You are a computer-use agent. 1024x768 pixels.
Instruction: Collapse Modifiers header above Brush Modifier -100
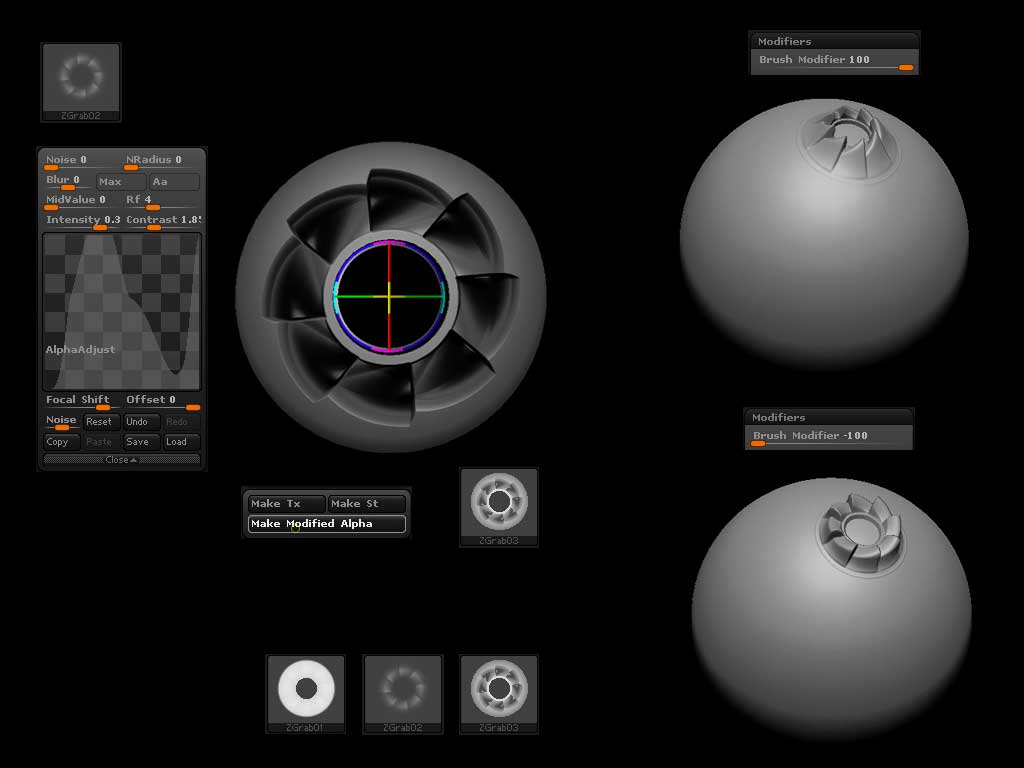828,418
